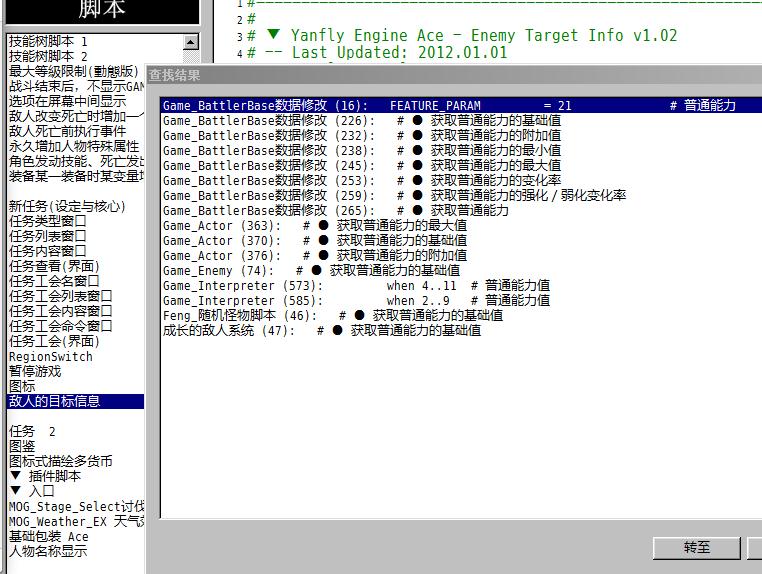Click the script list scroll up arrow
Image resolution: width=762 pixels, height=574 pixels.
pyautogui.click(x=190, y=42)
